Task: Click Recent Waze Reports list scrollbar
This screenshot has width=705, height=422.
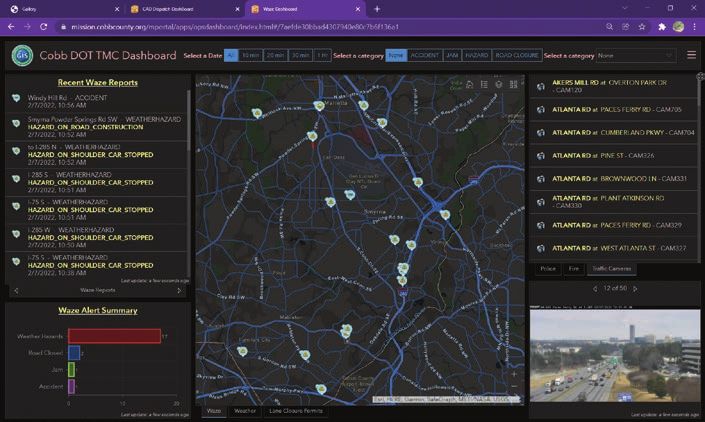Action: coord(188,121)
